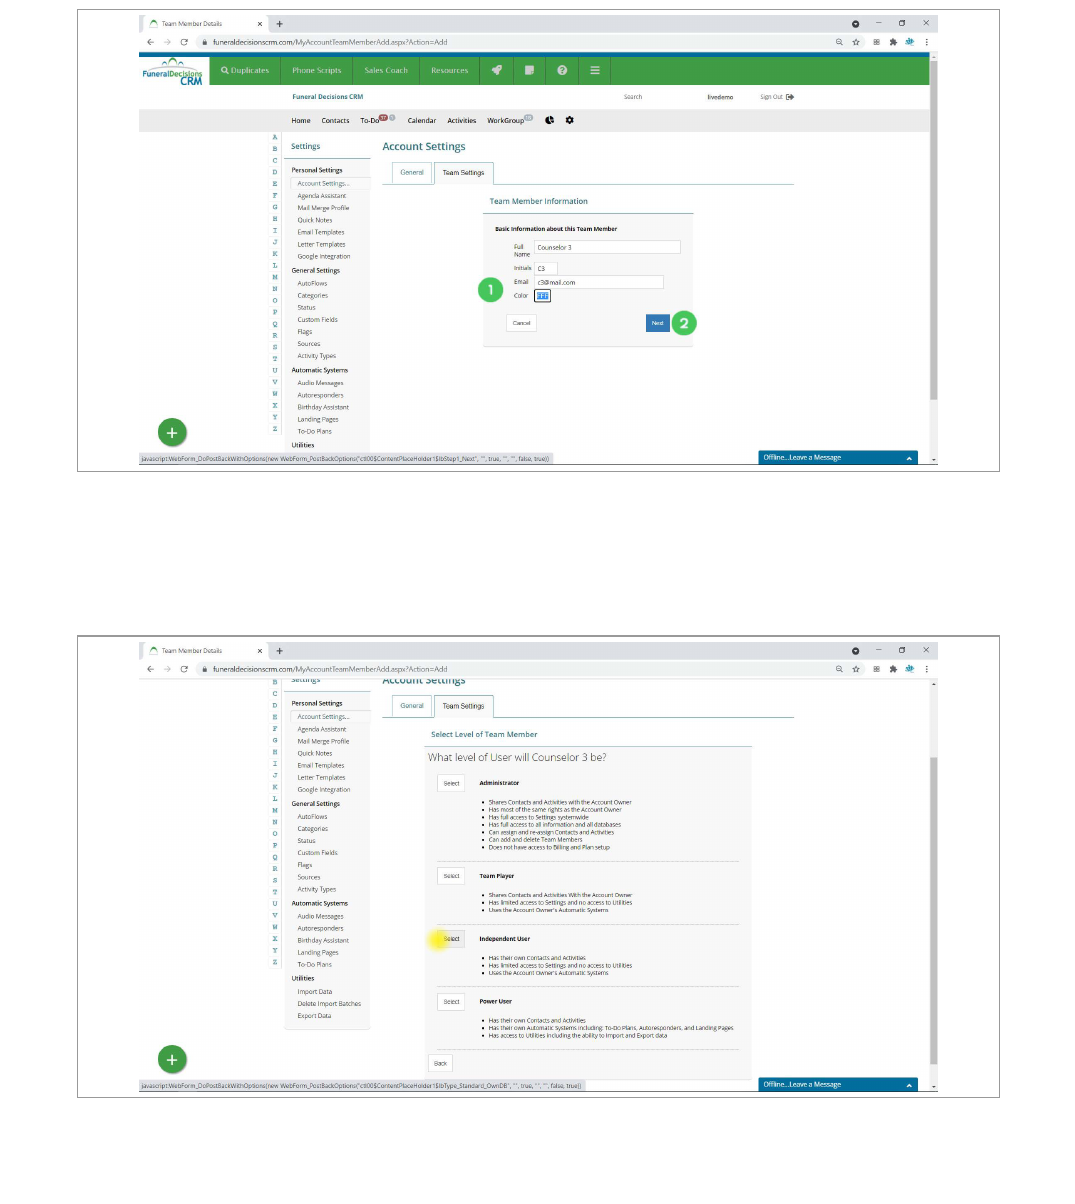
Task: Open Export Data under Utilities
Action: (313, 1016)
